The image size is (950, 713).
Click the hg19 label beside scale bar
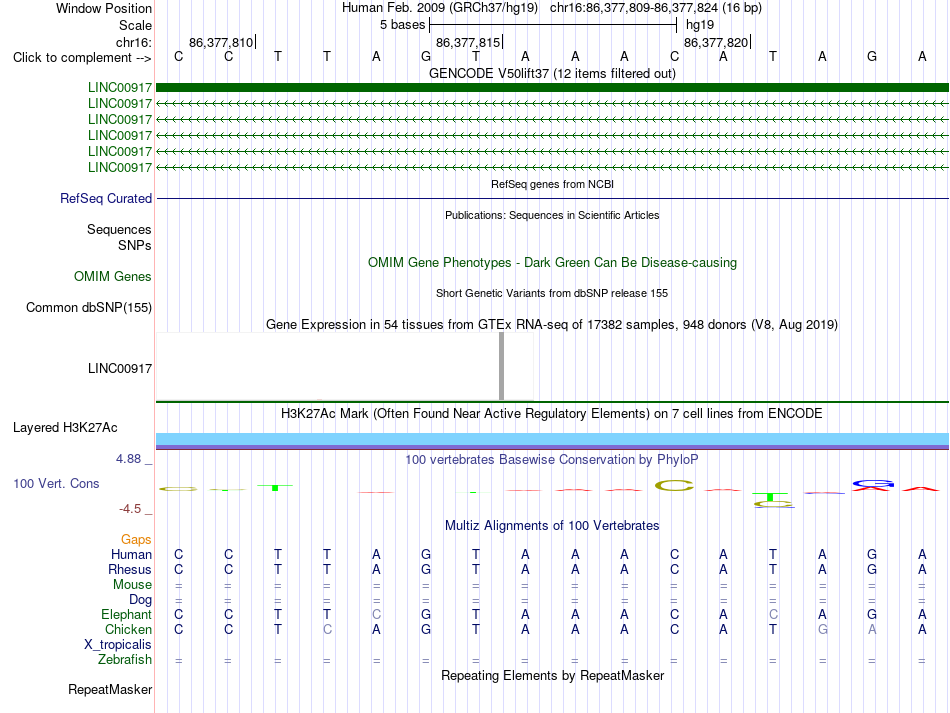tap(700, 25)
